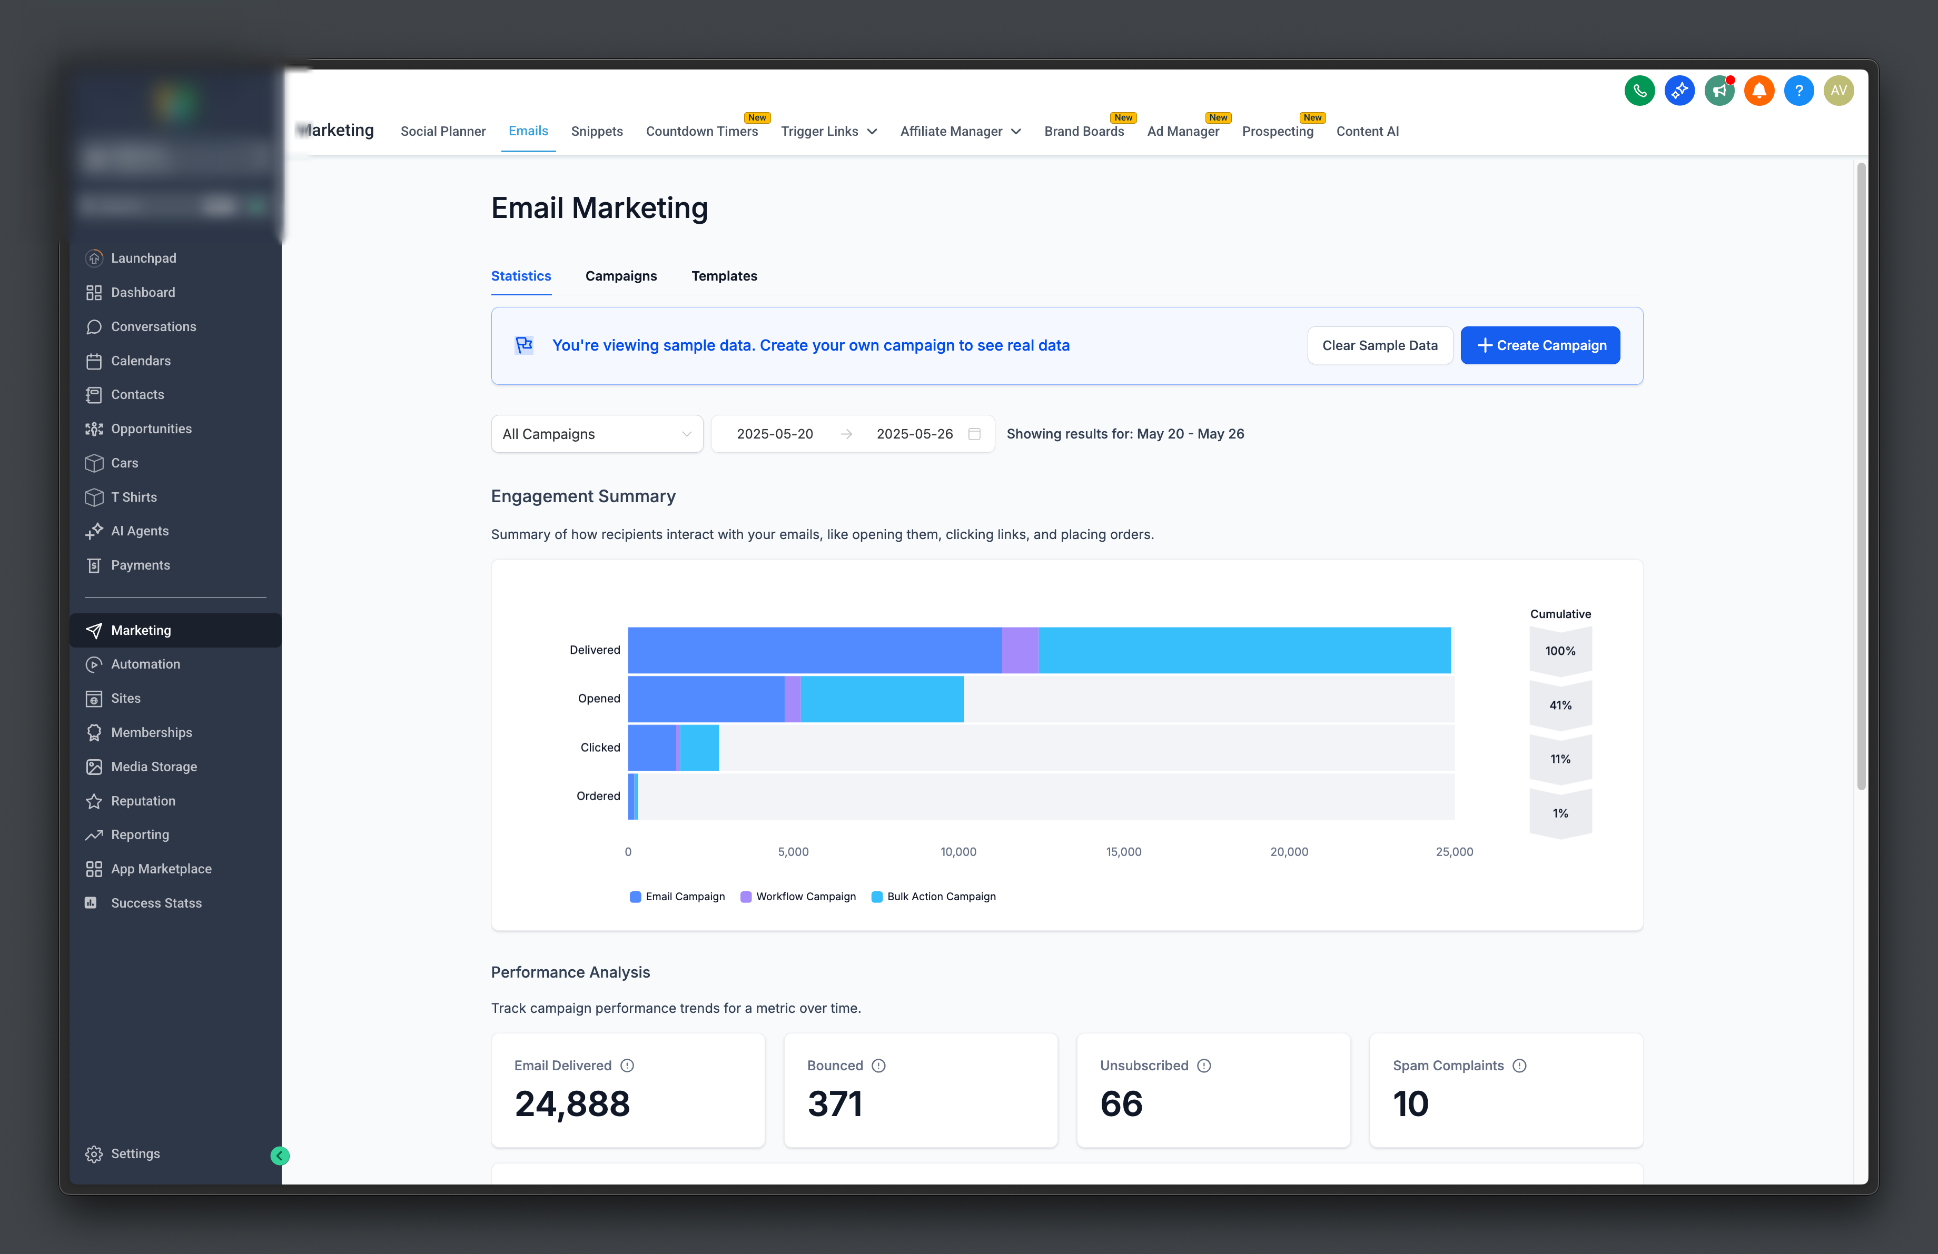Open the Social Planner tab
1938x1254 pixels.
click(x=443, y=132)
